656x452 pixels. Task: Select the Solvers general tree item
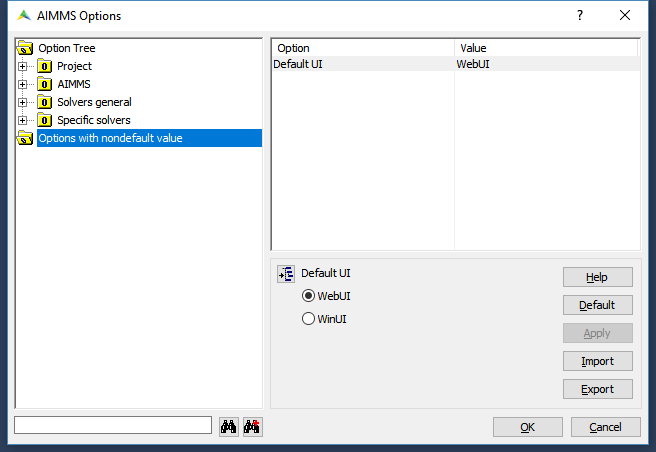click(94, 102)
